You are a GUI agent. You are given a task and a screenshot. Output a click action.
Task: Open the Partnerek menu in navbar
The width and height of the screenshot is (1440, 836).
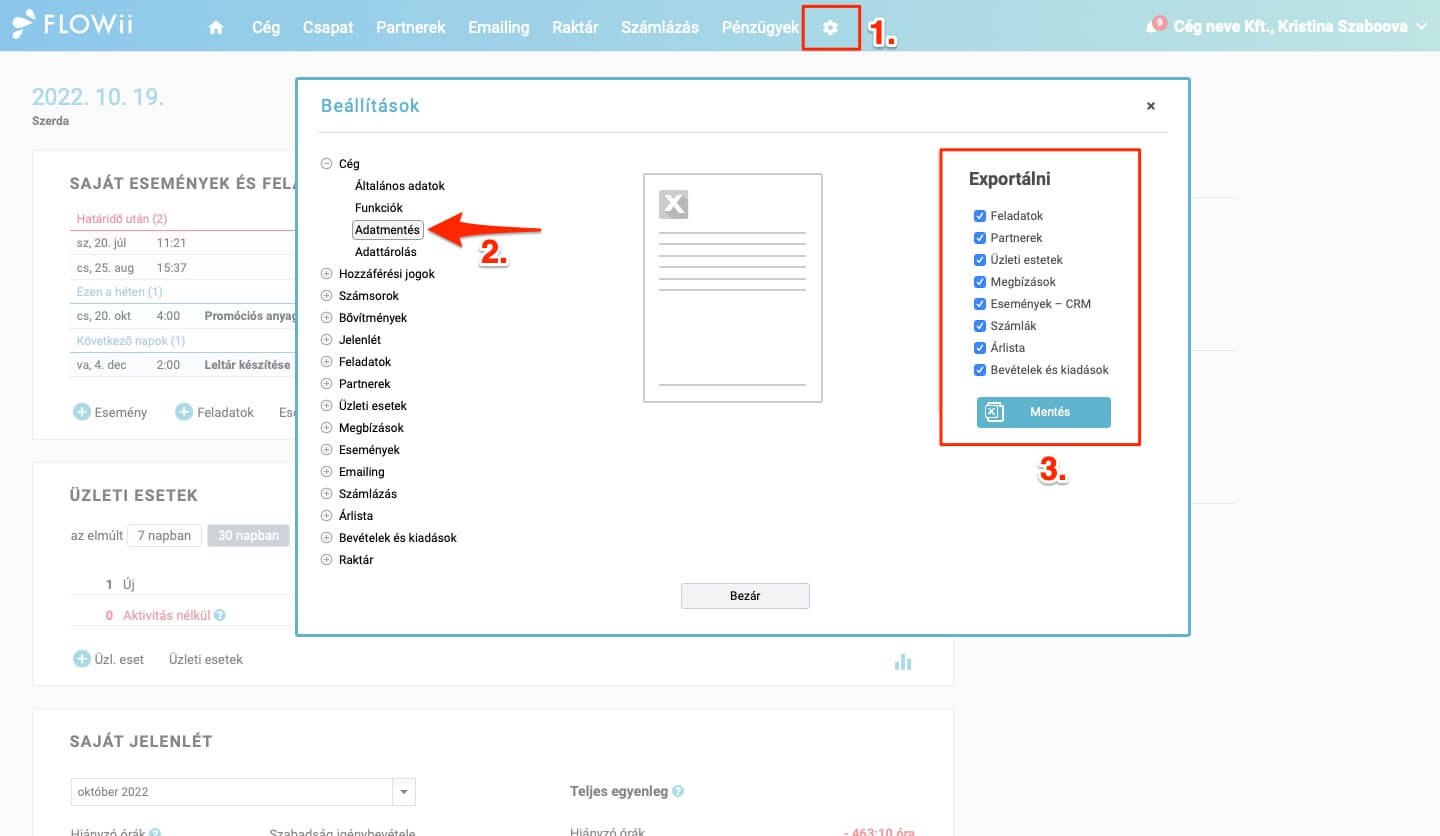411,27
